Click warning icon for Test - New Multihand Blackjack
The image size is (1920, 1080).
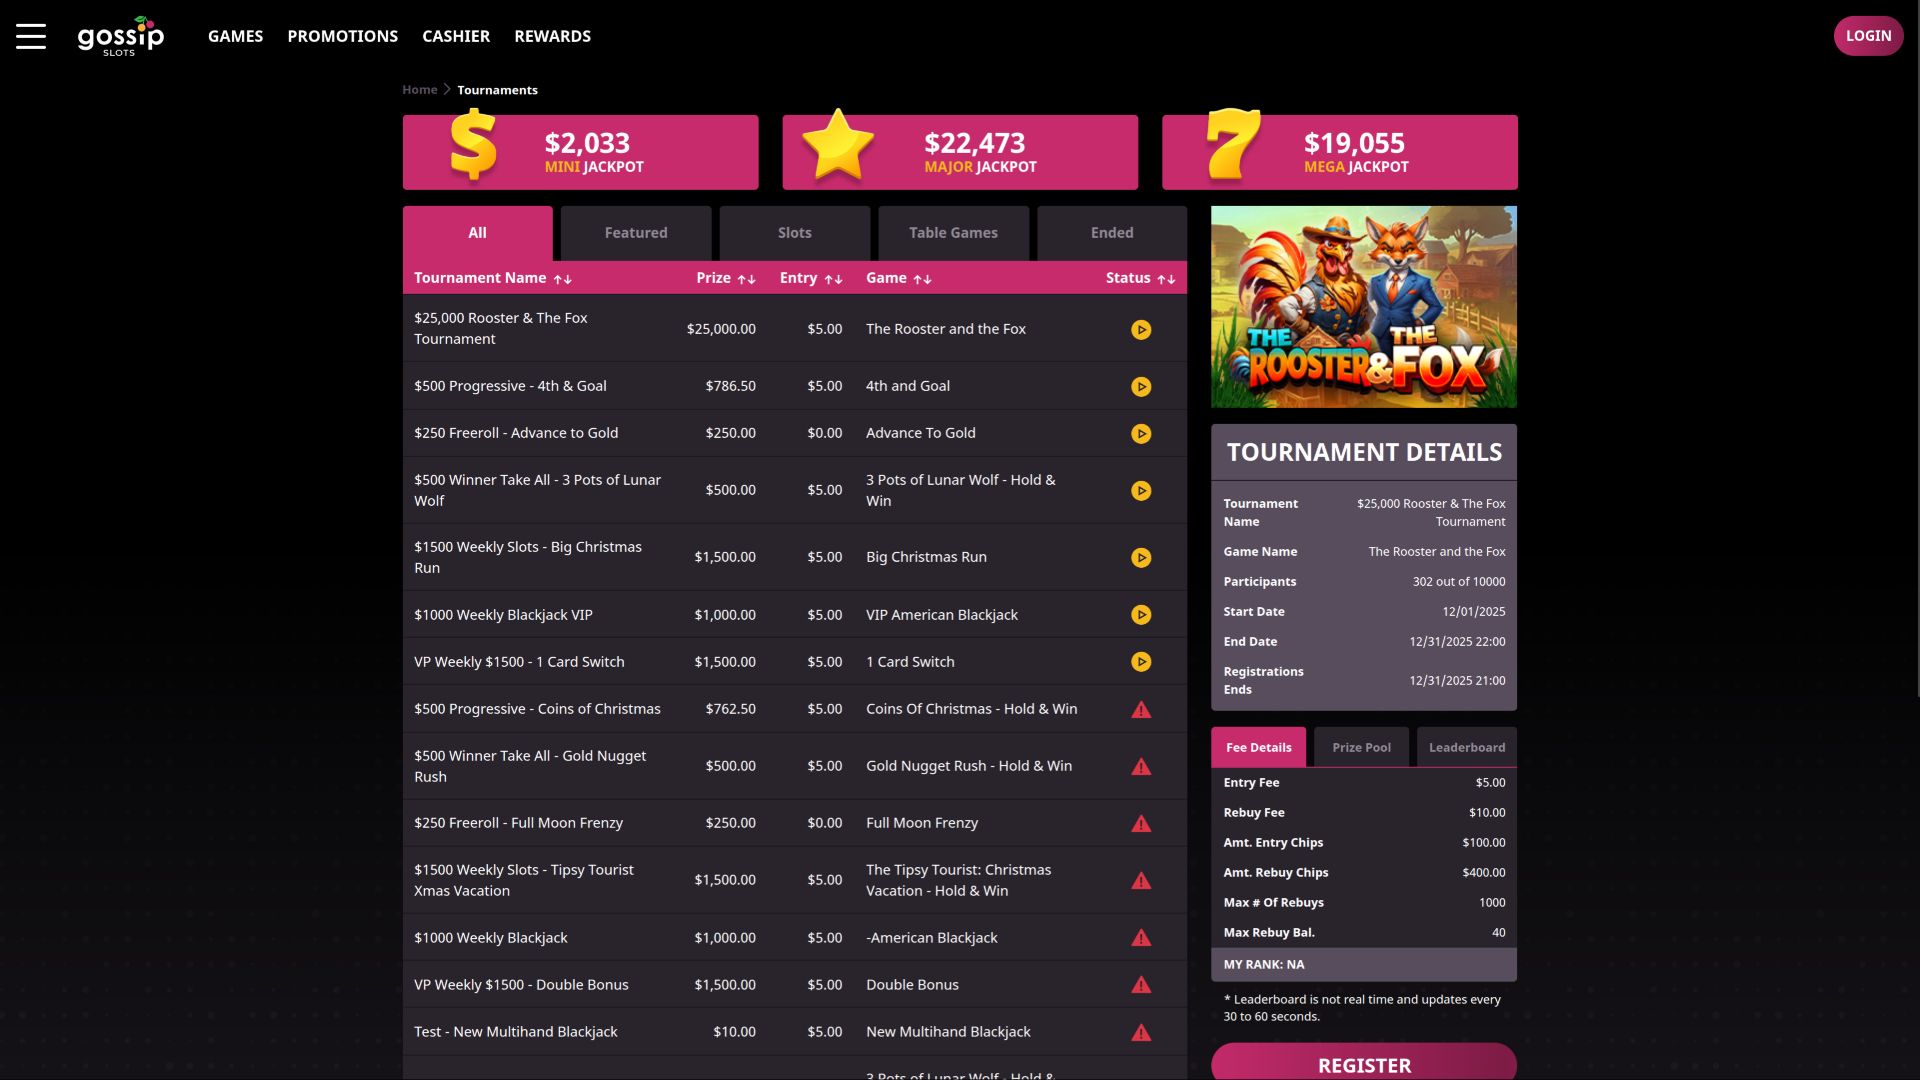click(x=1141, y=1031)
